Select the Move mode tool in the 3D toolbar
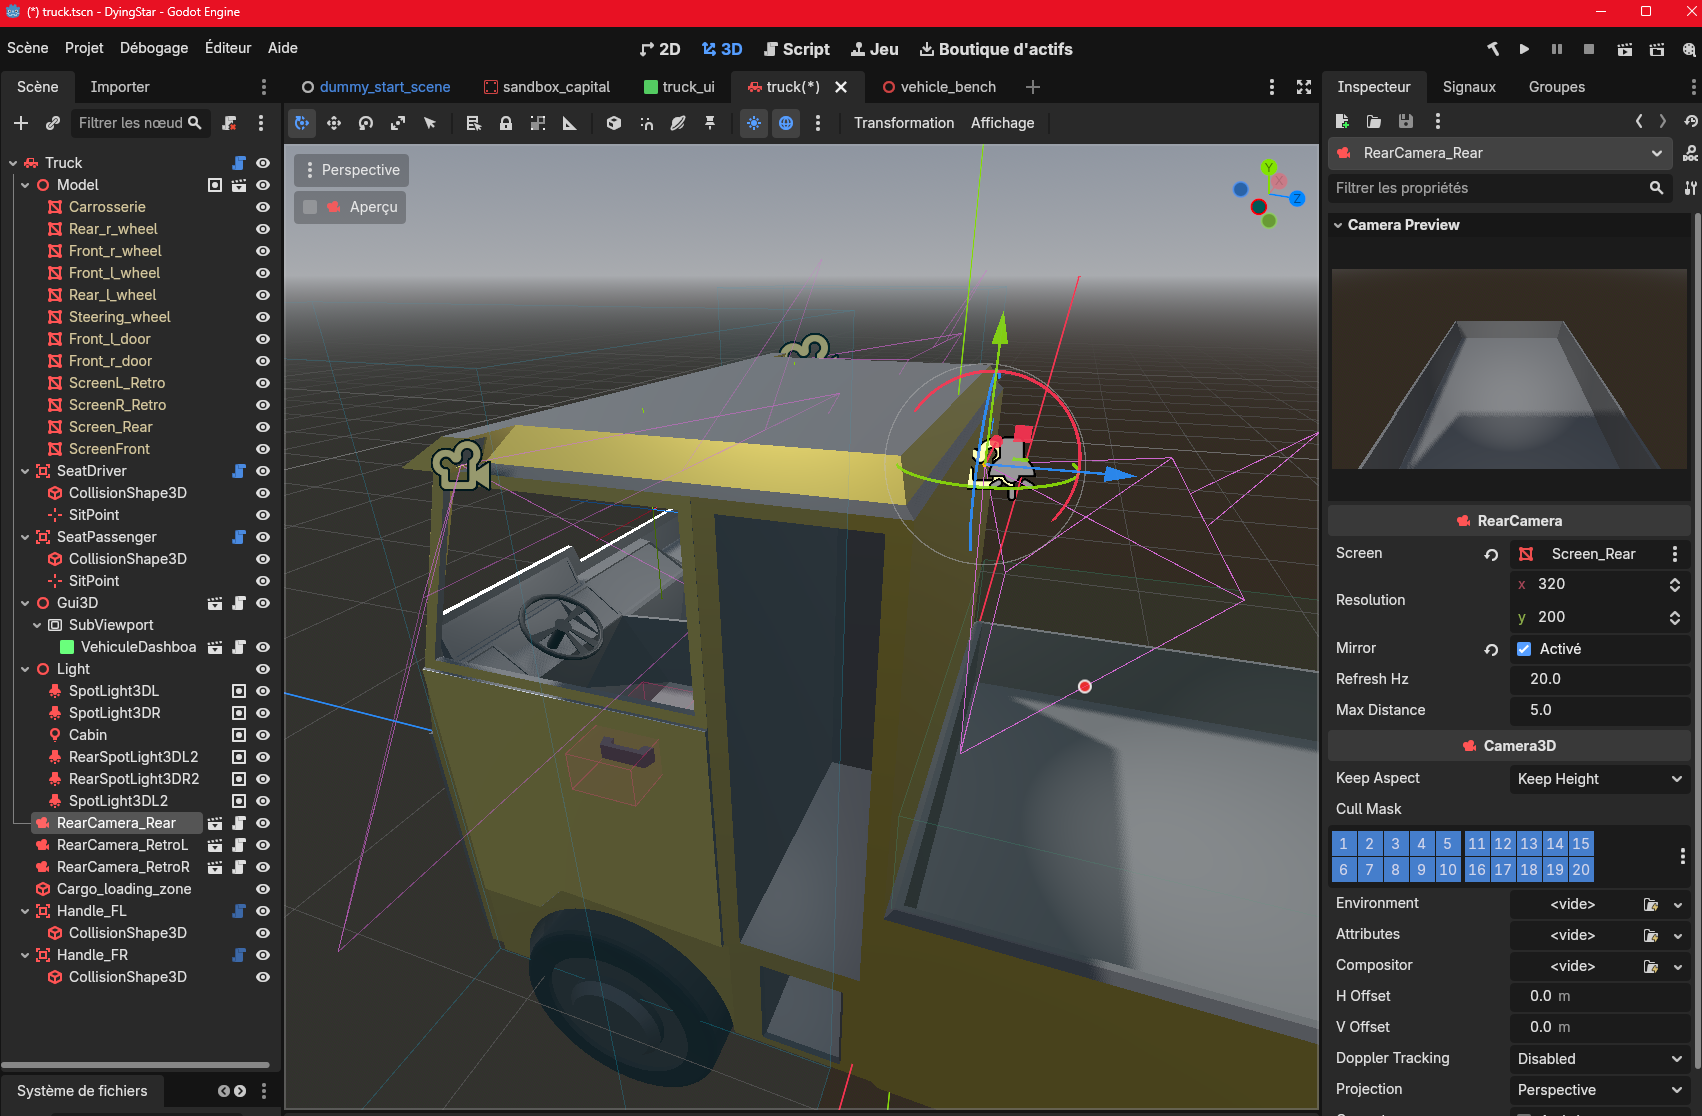The height and width of the screenshot is (1116, 1702). point(334,123)
